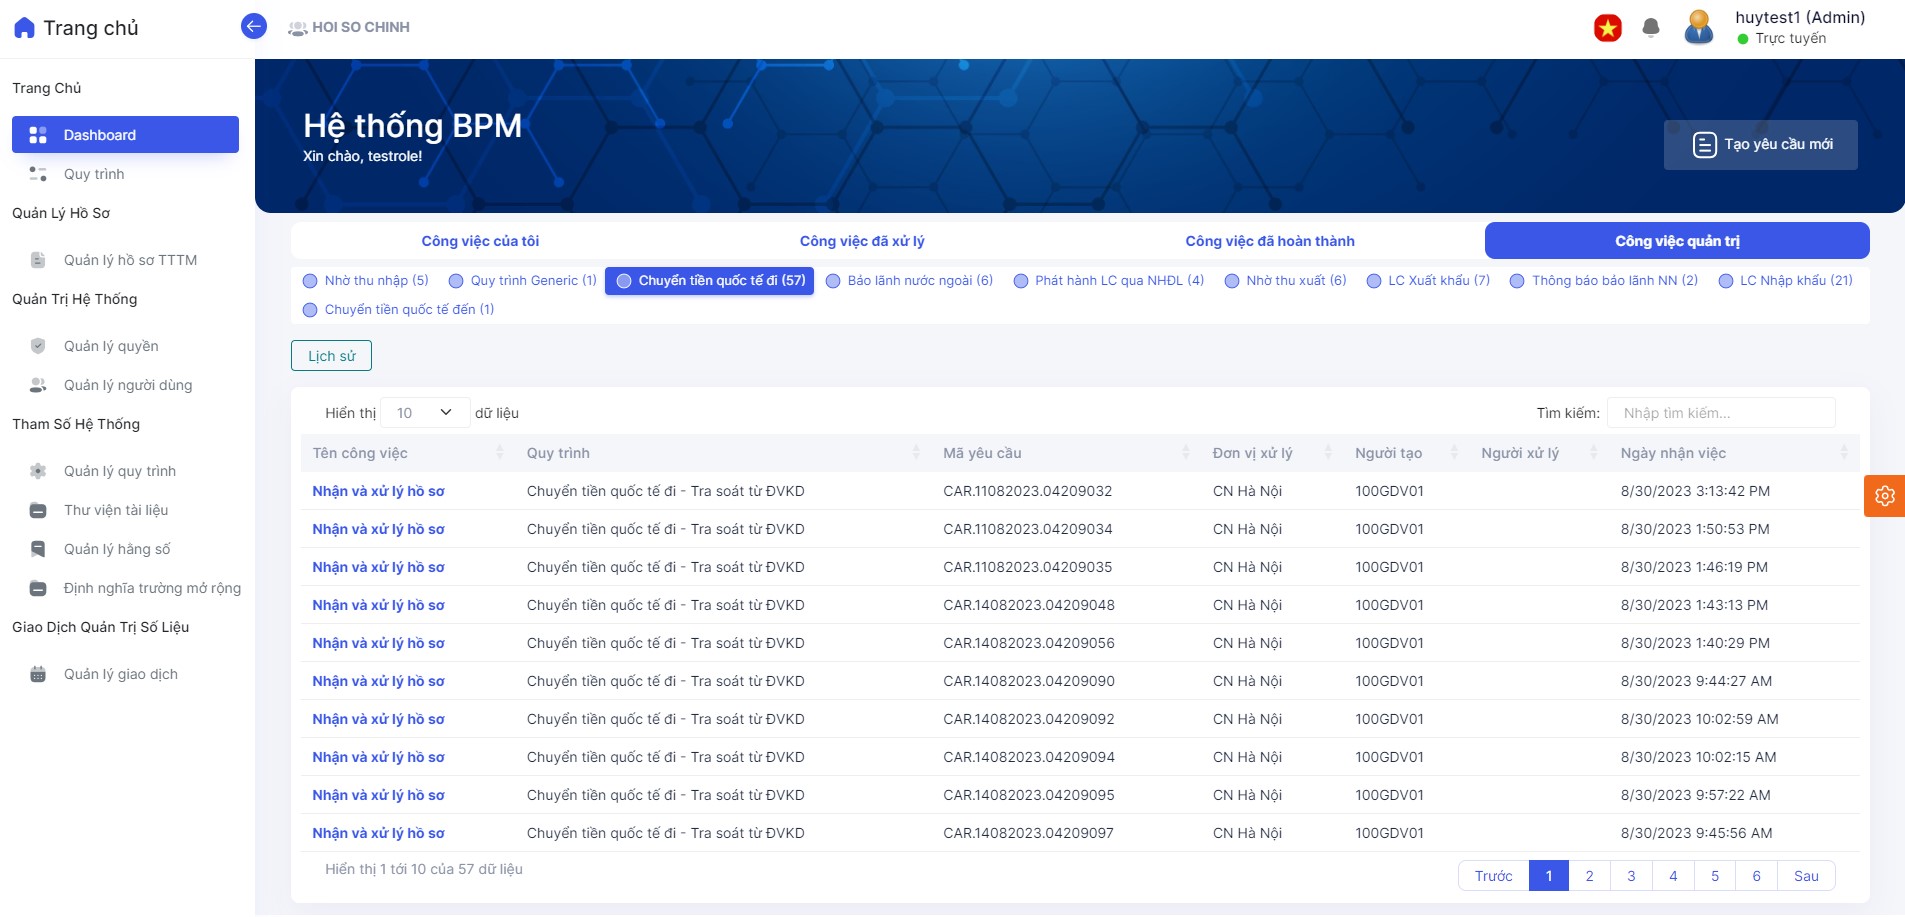Viewport: 1905px width, 917px height.
Task: Click the Quản lý quyền shield icon
Action: (38, 346)
